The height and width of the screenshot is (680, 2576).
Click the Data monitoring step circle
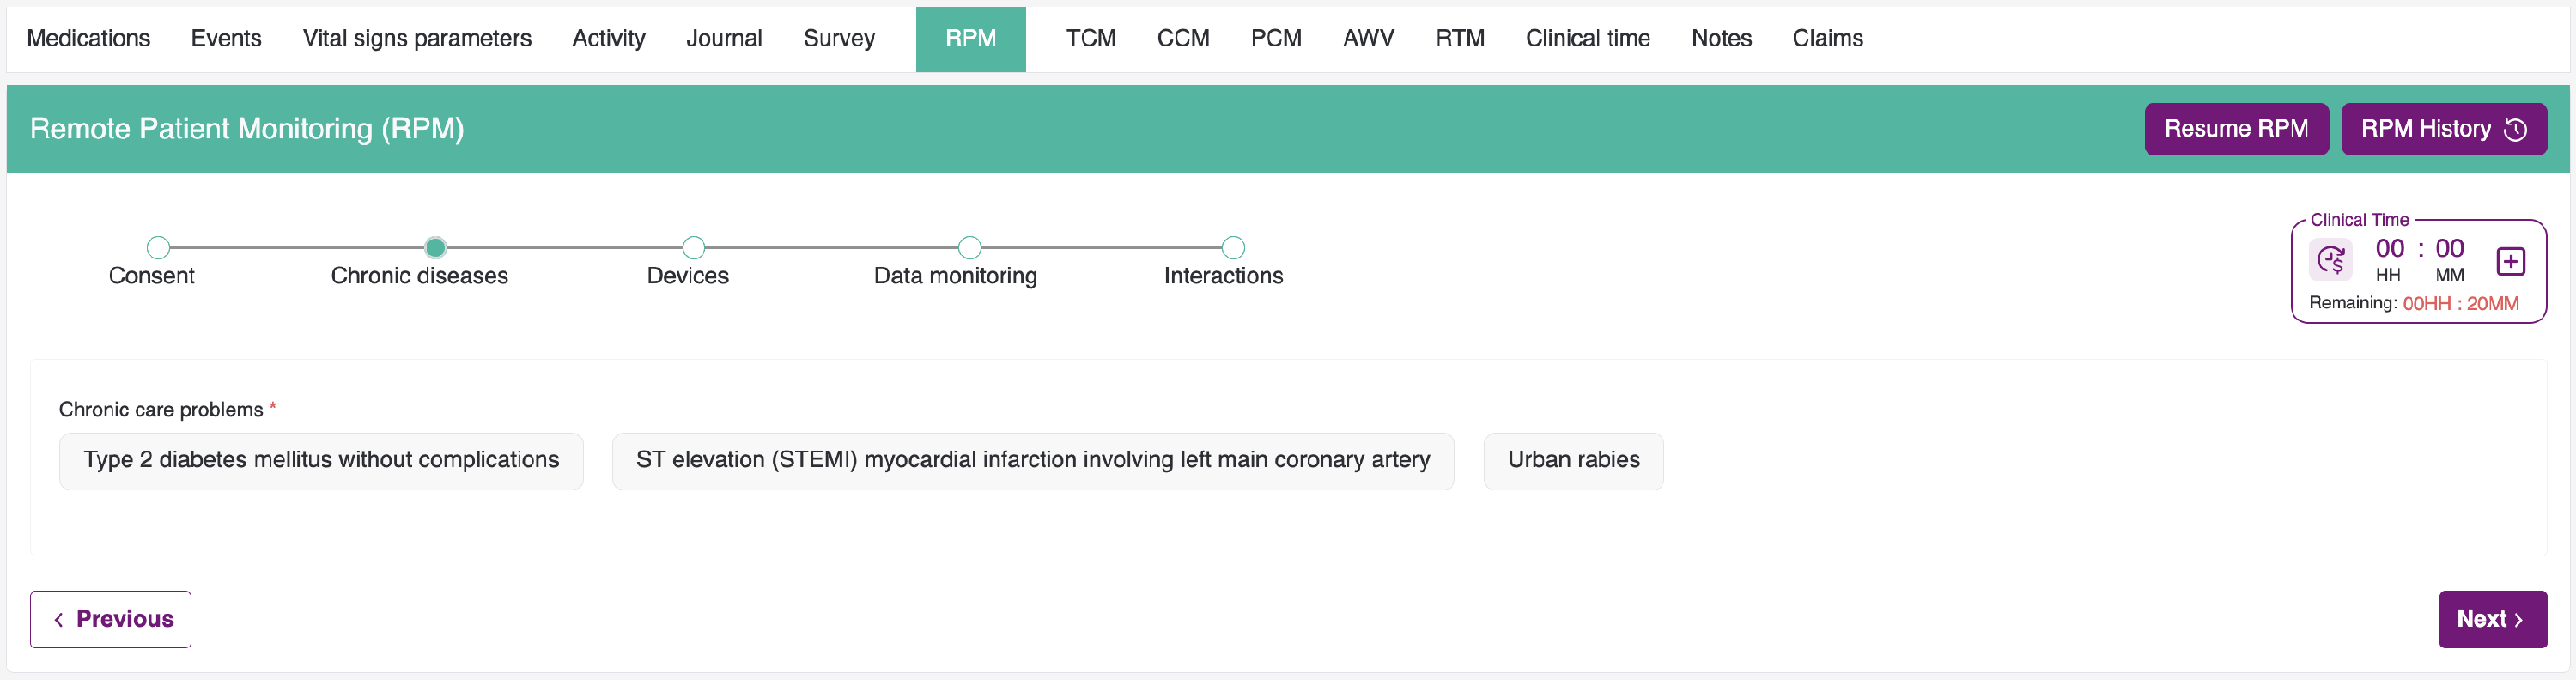pos(969,247)
